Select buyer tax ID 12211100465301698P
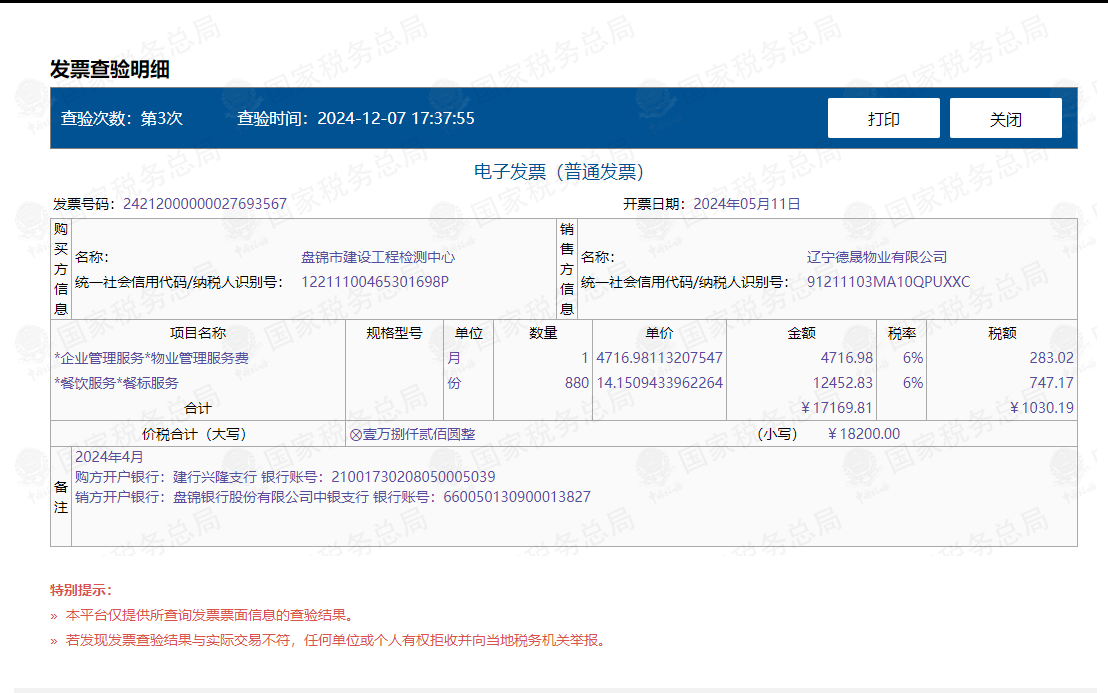The image size is (1108, 693). pos(375,282)
